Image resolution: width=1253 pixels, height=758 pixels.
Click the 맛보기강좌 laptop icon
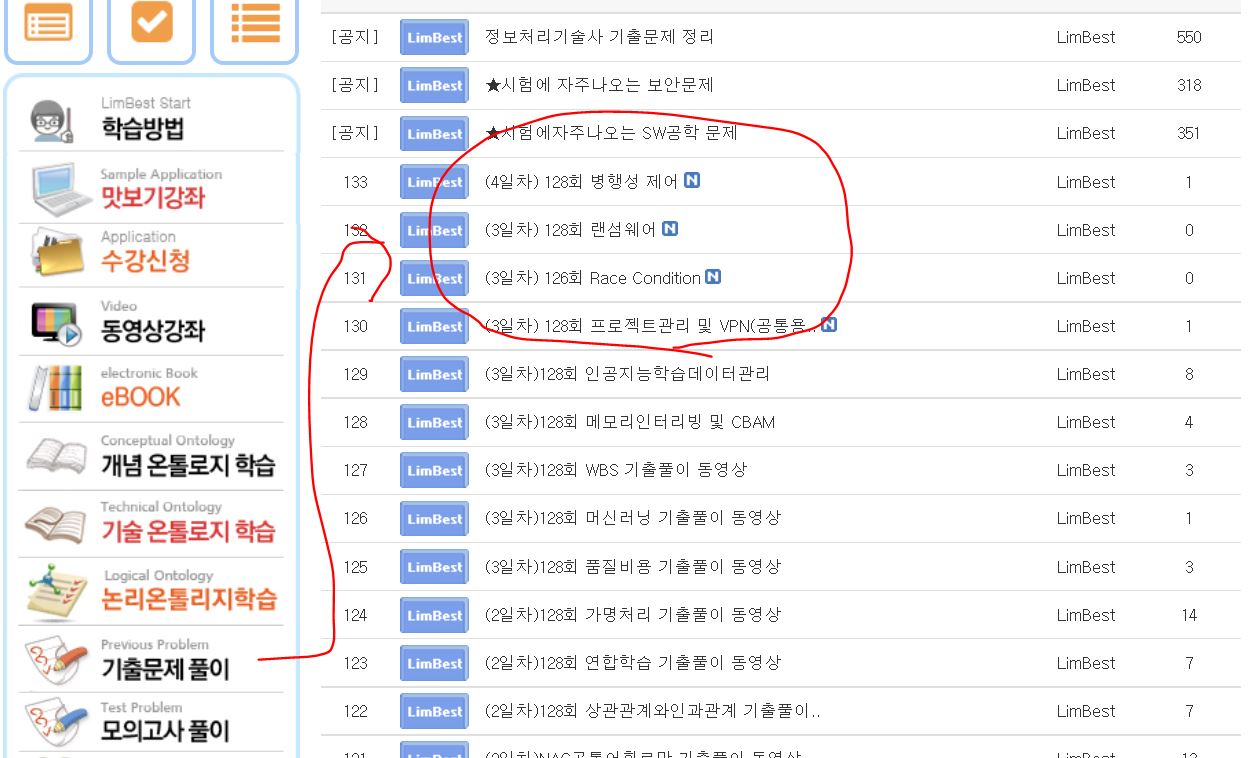(x=63, y=188)
